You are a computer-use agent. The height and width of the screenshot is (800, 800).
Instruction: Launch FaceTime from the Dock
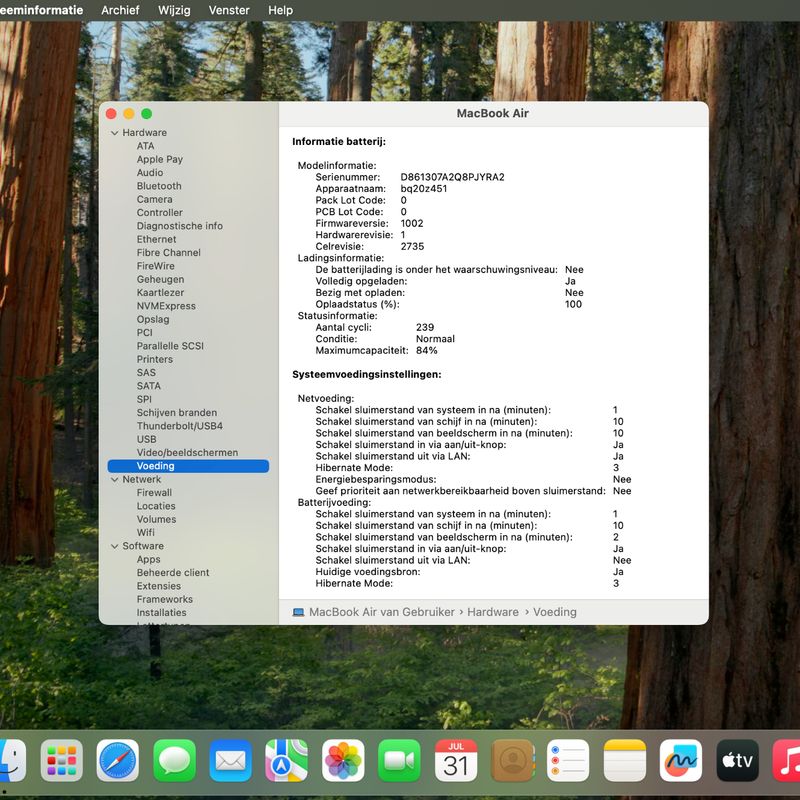point(399,760)
